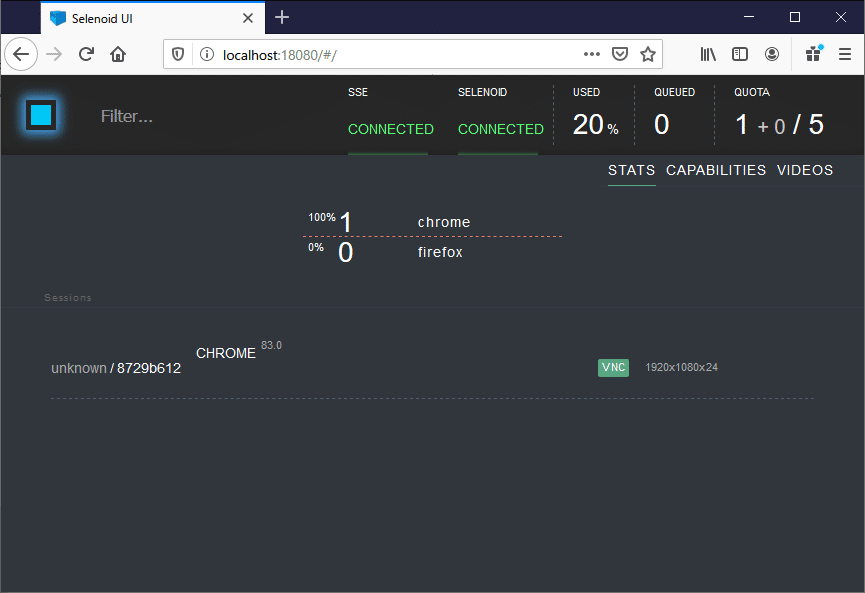Open the What's New gift icon
This screenshot has height=593, width=865.
coord(814,54)
